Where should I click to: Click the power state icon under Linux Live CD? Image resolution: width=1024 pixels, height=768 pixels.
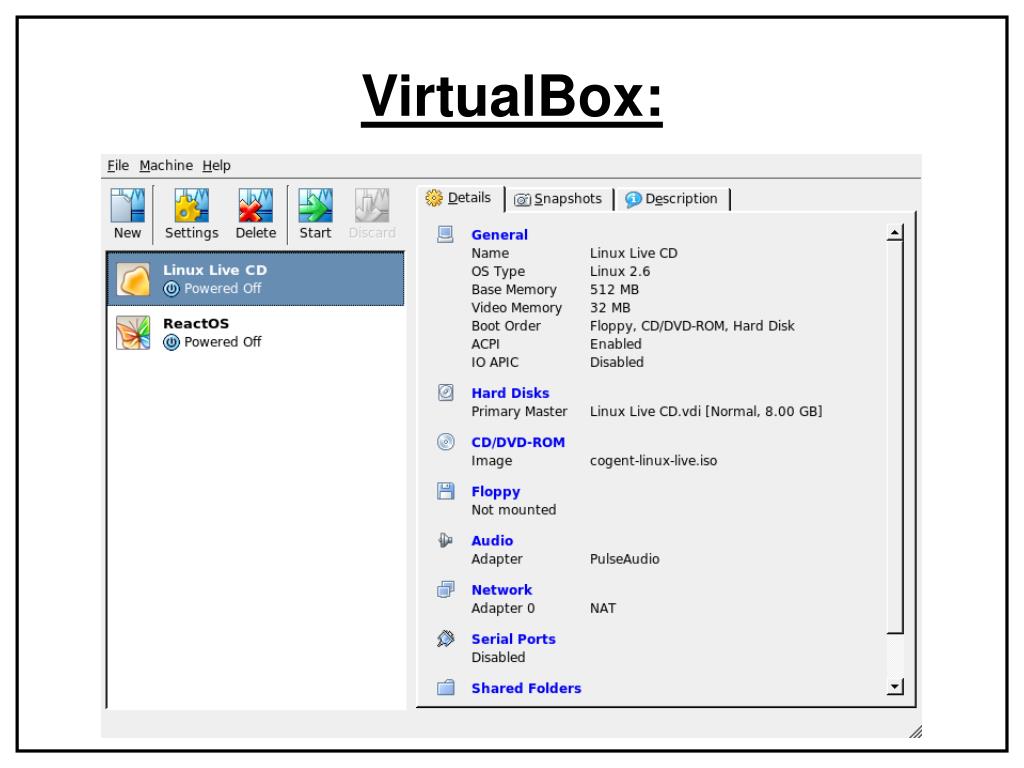pyautogui.click(x=171, y=289)
